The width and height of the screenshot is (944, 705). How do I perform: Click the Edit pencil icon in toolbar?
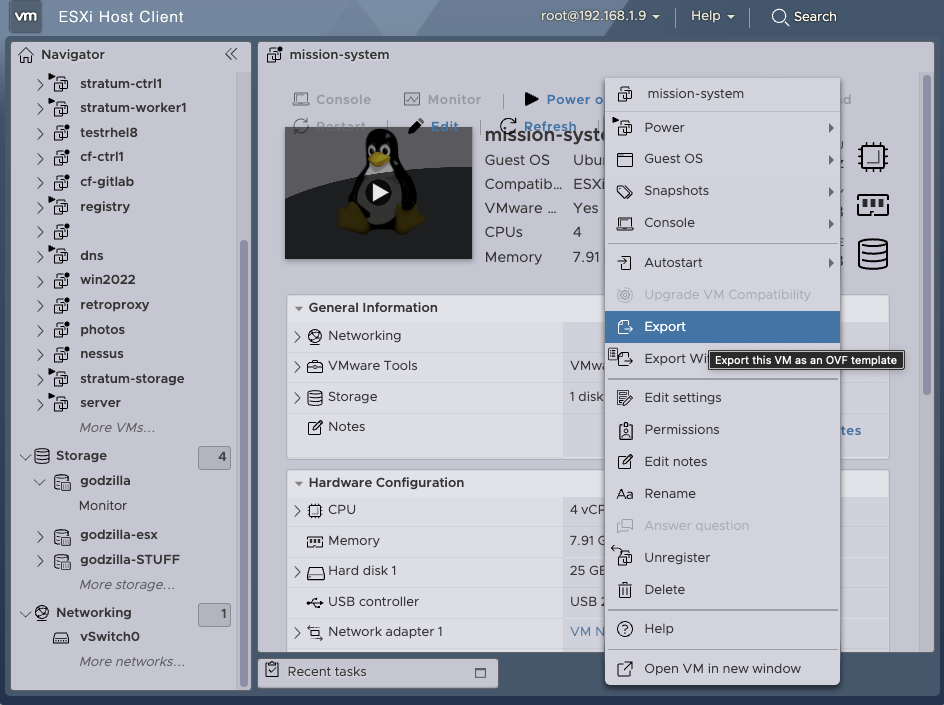pyautogui.click(x=416, y=126)
